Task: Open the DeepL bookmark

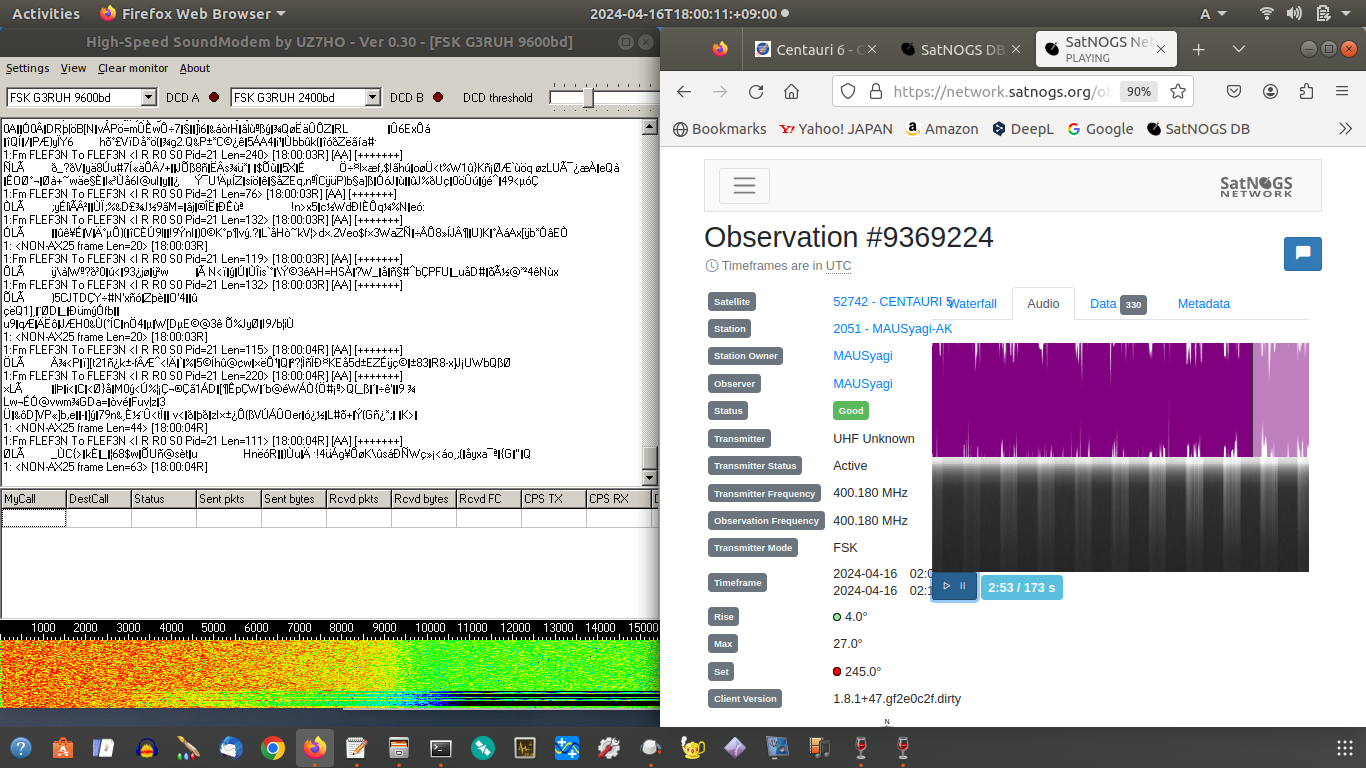Action: [x=1022, y=129]
